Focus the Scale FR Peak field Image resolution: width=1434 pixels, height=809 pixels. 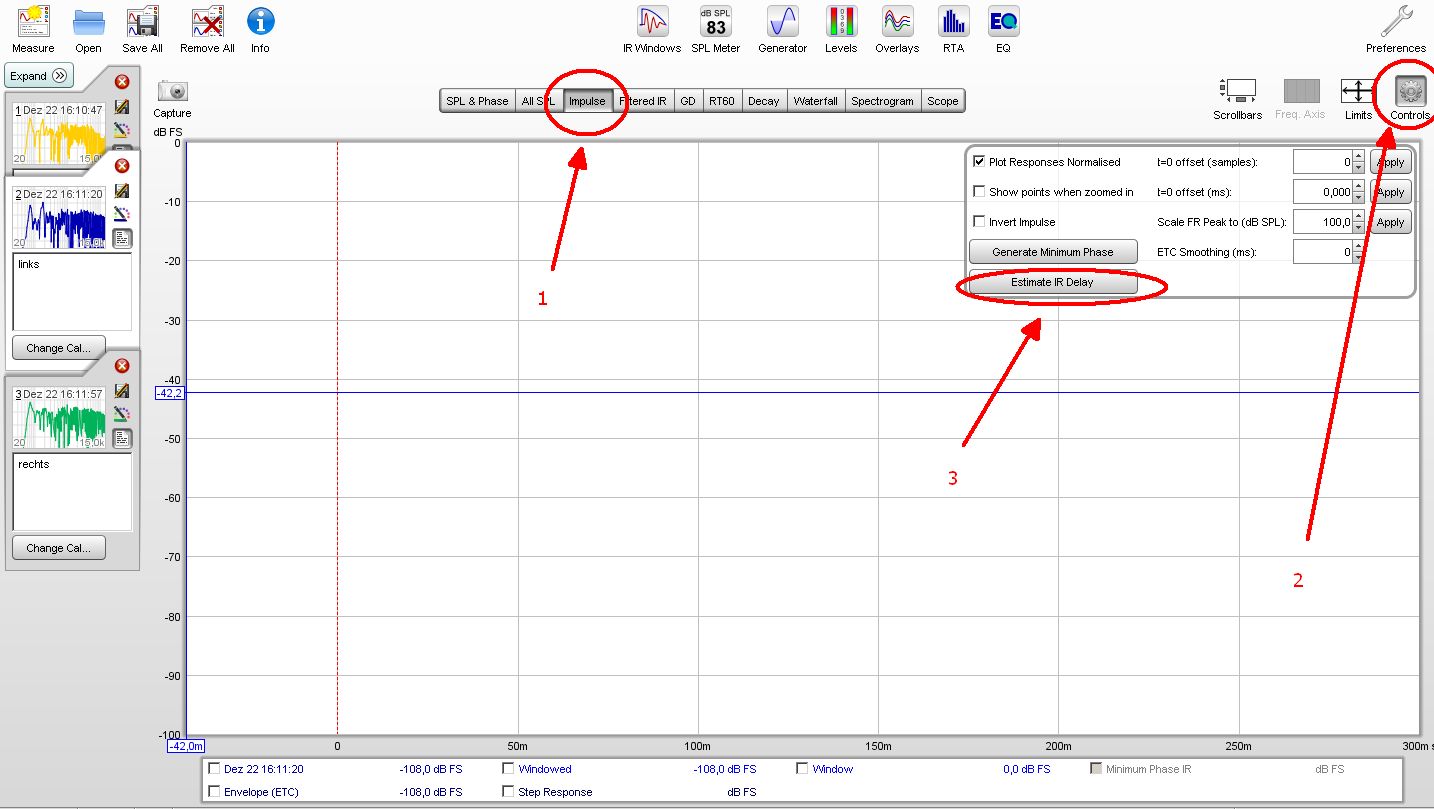[1322, 222]
